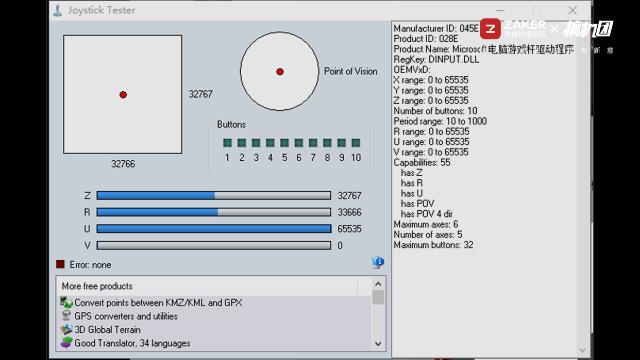This screenshot has width=640, height=360.
Task: Click the info globe icon
Action: (378, 262)
